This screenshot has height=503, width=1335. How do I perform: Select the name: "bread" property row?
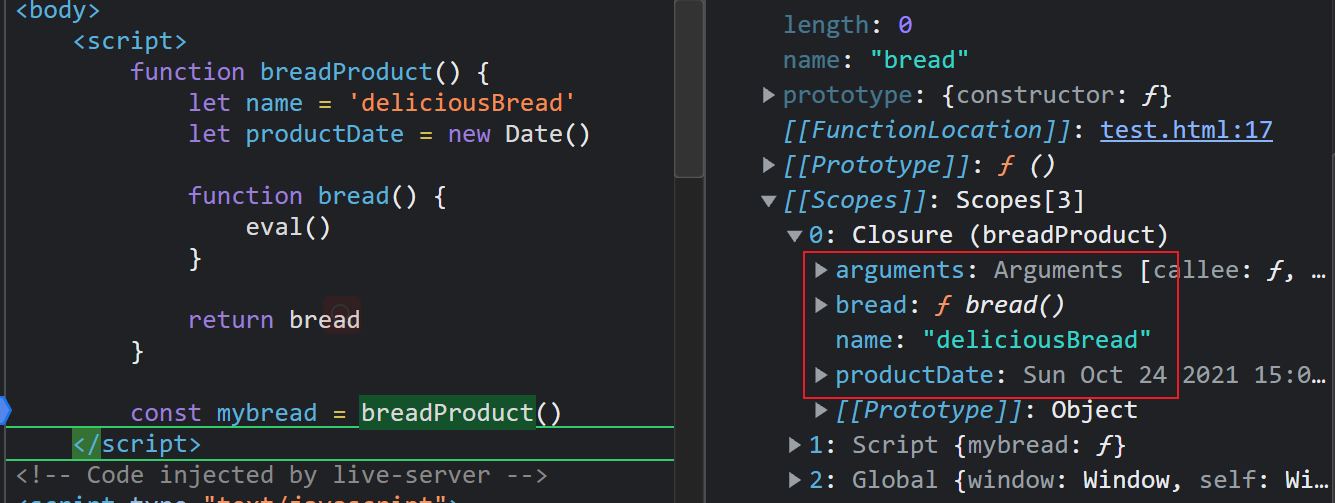pyautogui.click(x=876, y=60)
